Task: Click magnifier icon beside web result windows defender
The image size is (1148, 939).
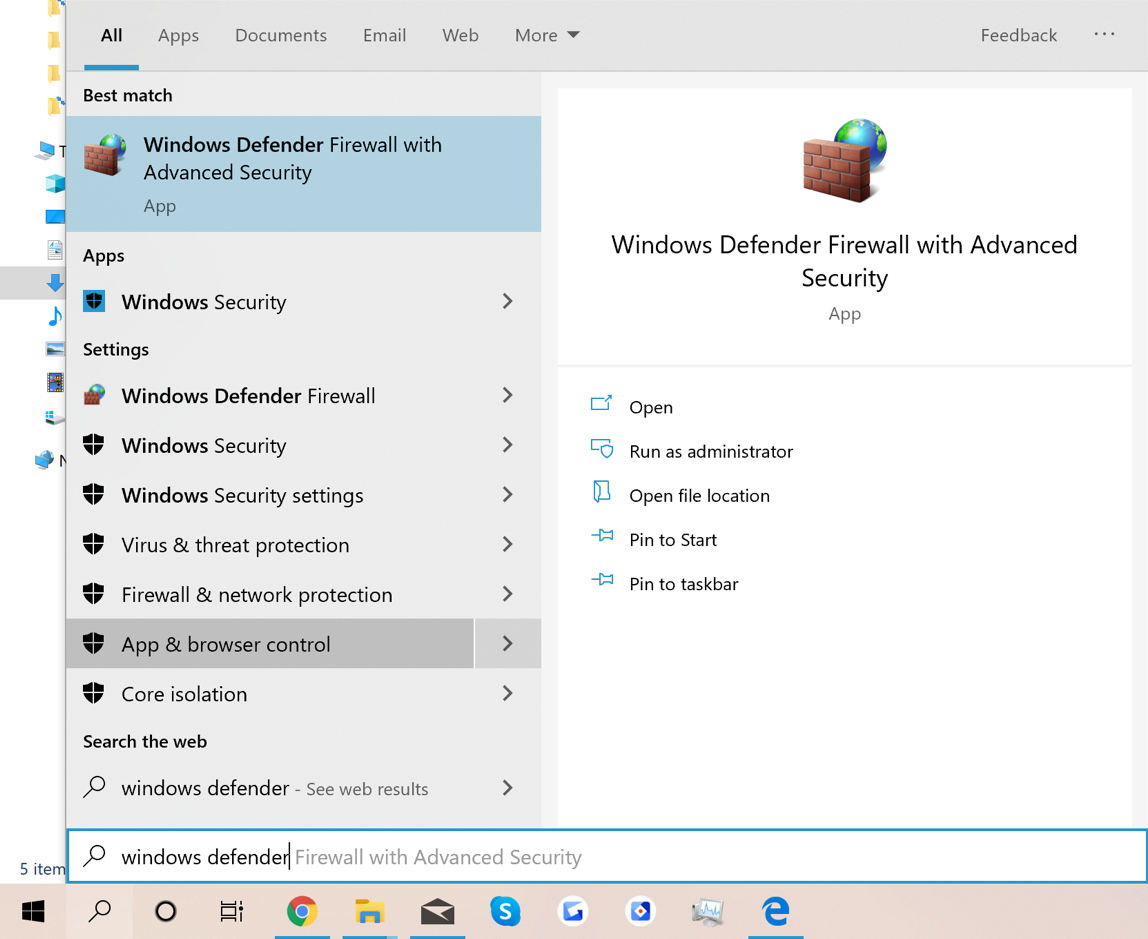Action: (x=94, y=787)
